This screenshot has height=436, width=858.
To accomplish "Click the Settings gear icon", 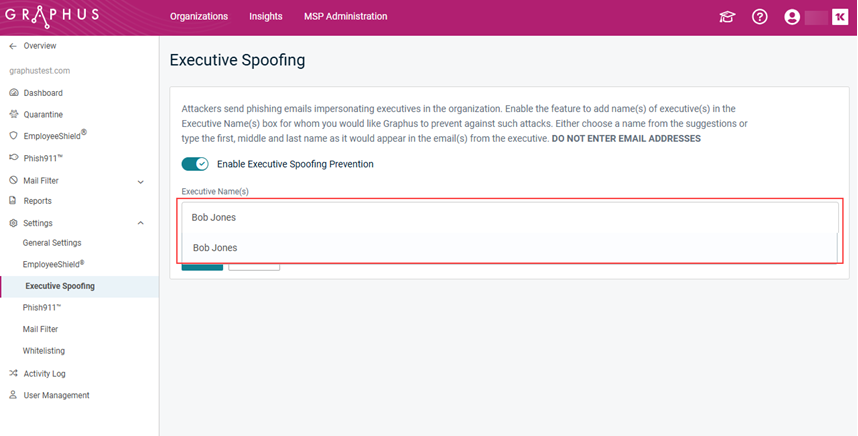I will pos(14,223).
